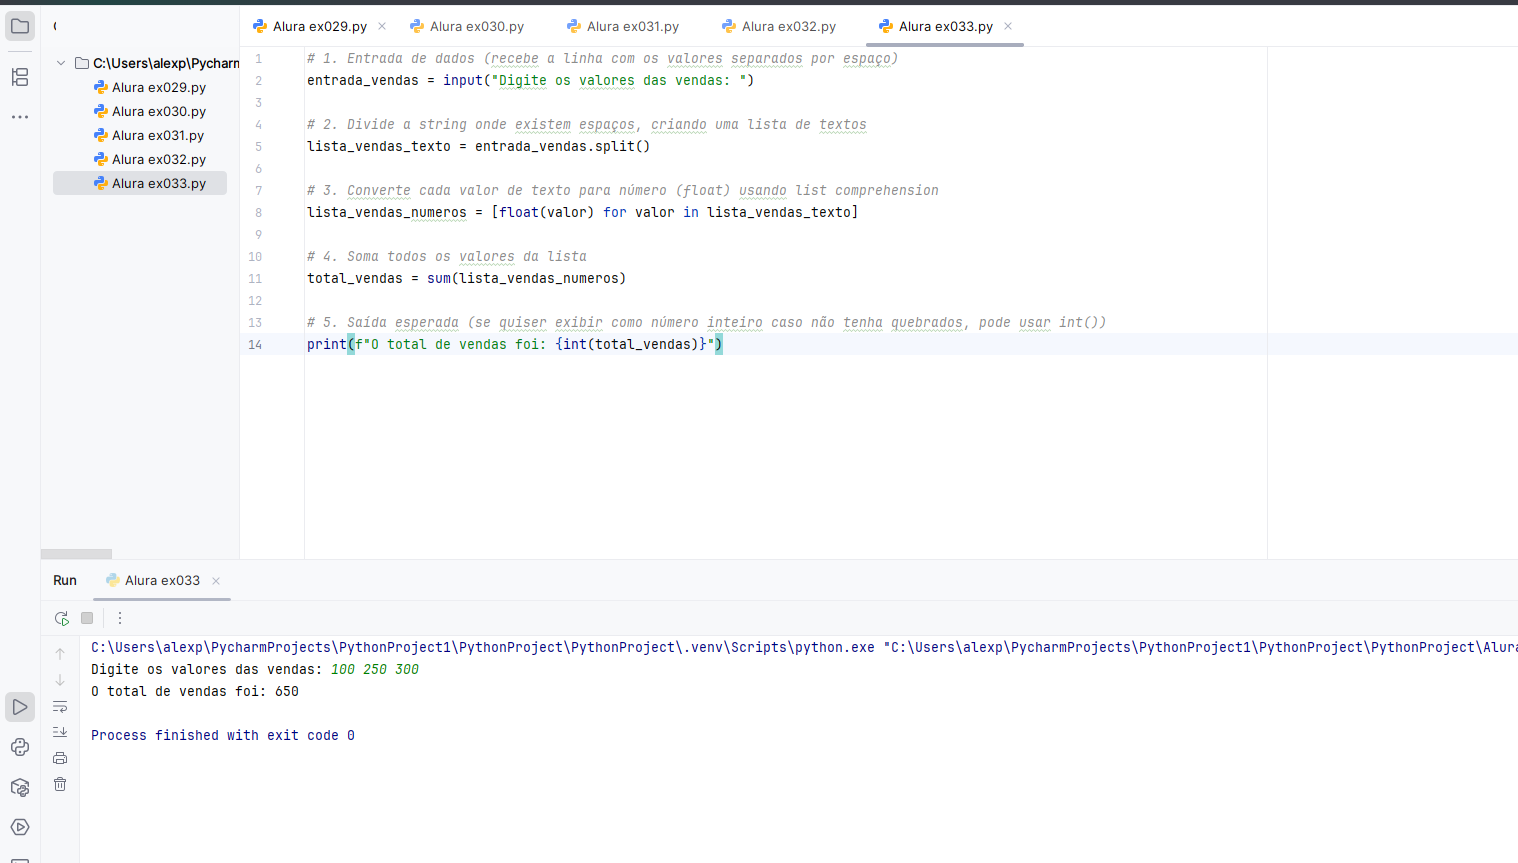Toggle soft-wrap in Run console

coord(60,706)
